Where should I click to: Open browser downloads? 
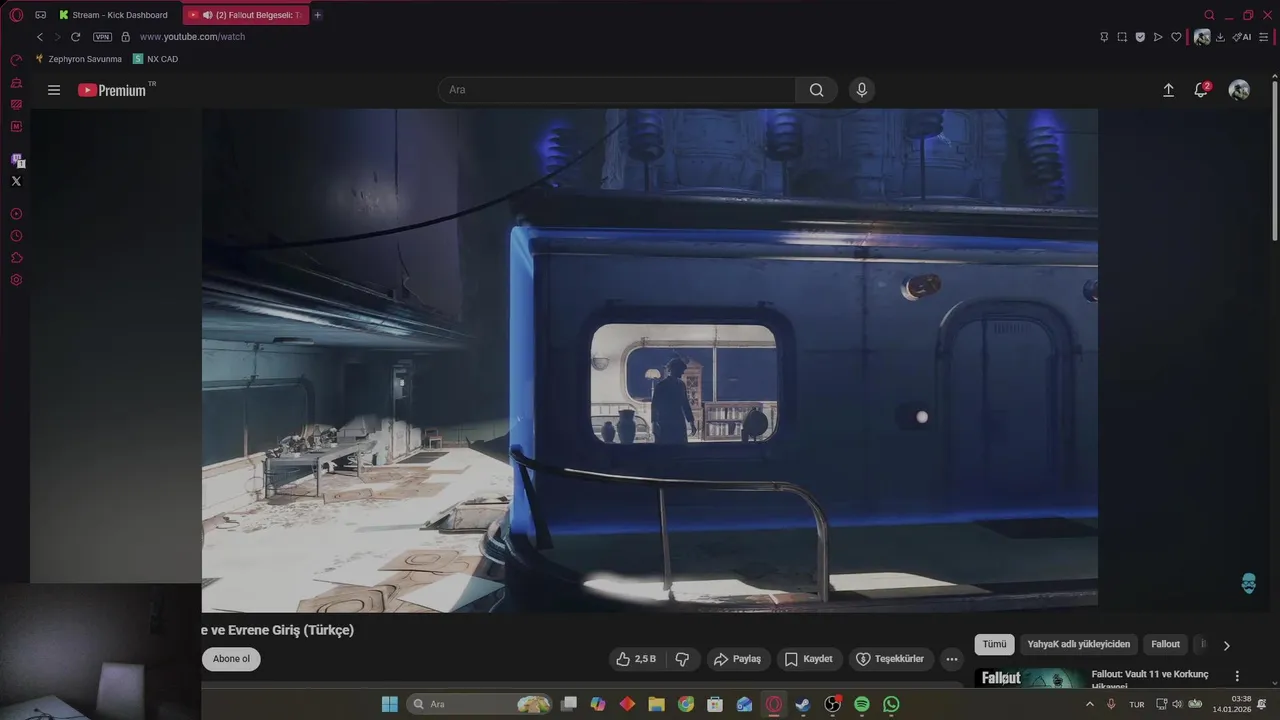(x=1221, y=37)
